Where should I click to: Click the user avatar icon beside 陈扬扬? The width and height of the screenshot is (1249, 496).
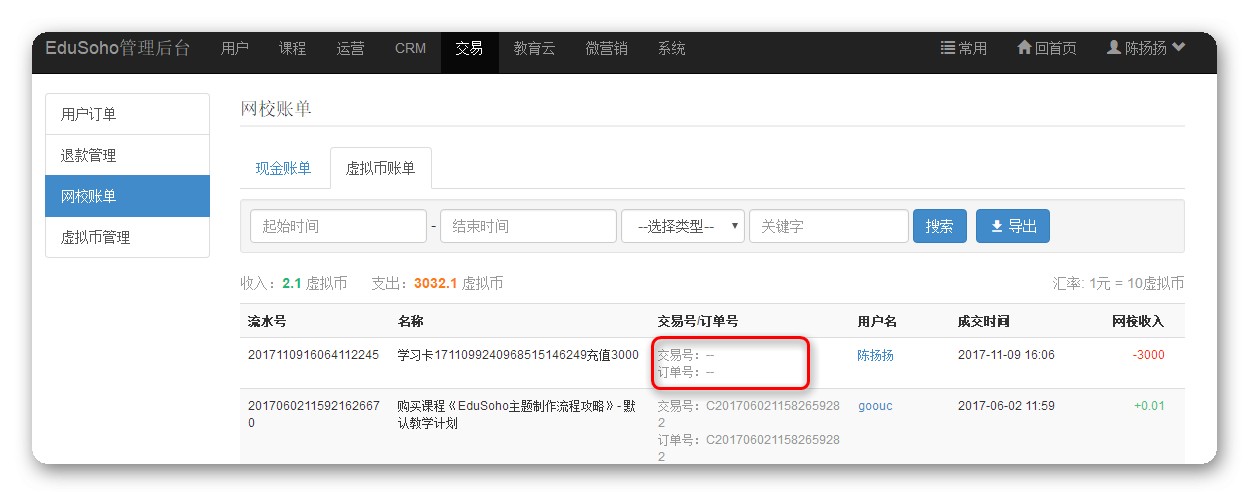[1113, 48]
